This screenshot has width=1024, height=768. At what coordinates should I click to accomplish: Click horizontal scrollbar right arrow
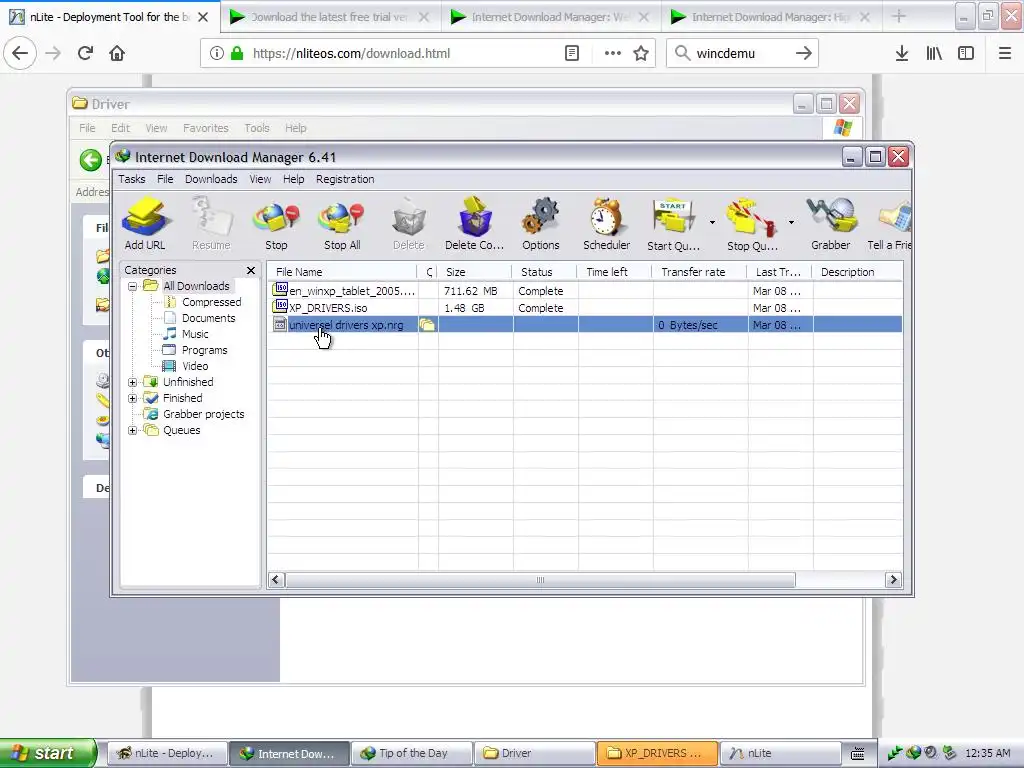tap(893, 580)
